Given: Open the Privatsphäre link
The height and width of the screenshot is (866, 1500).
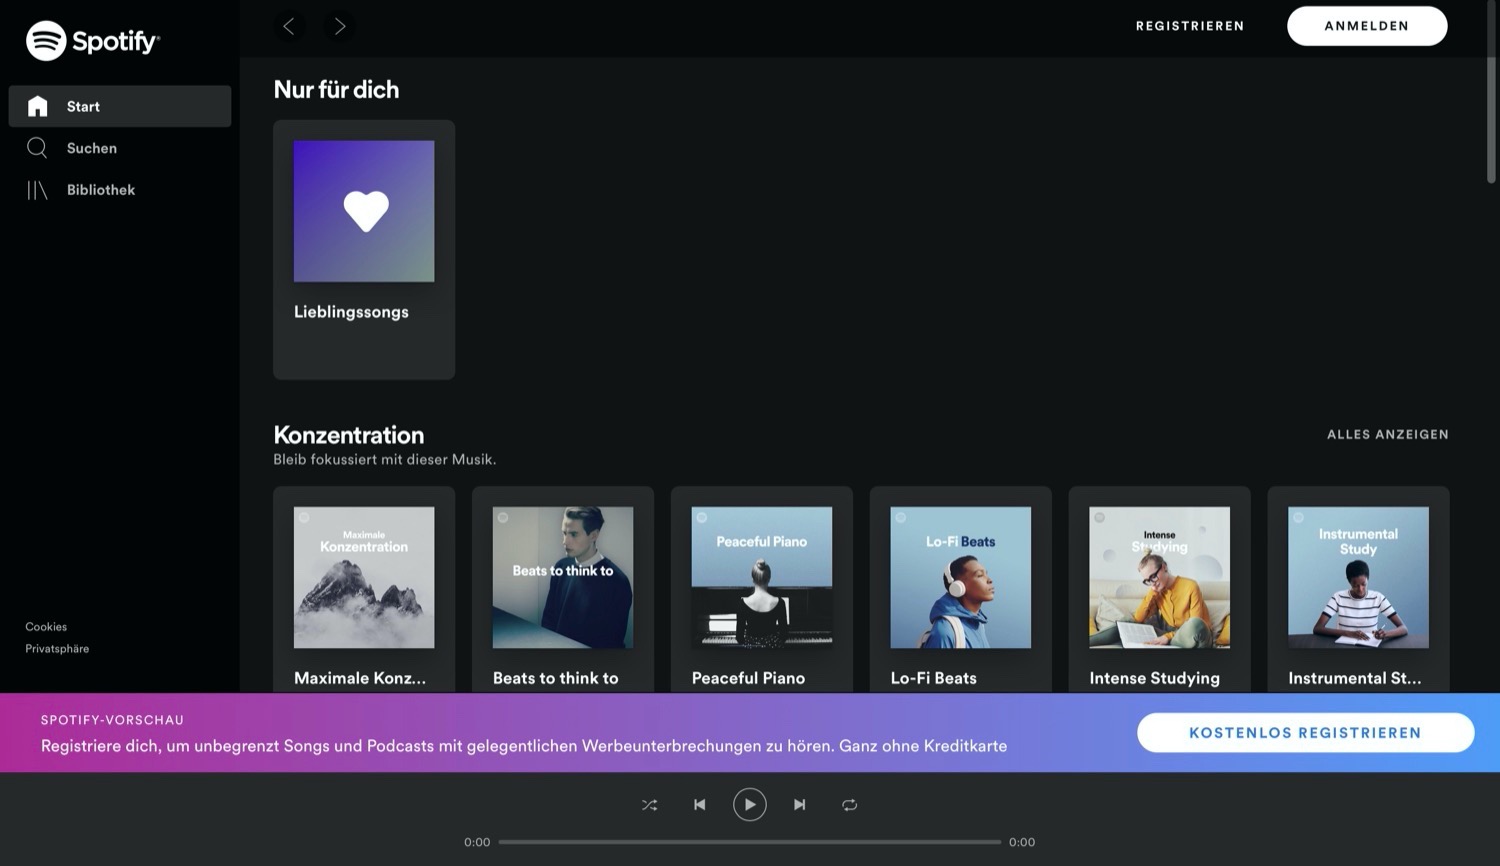Looking at the screenshot, I should click(x=57, y=649).
